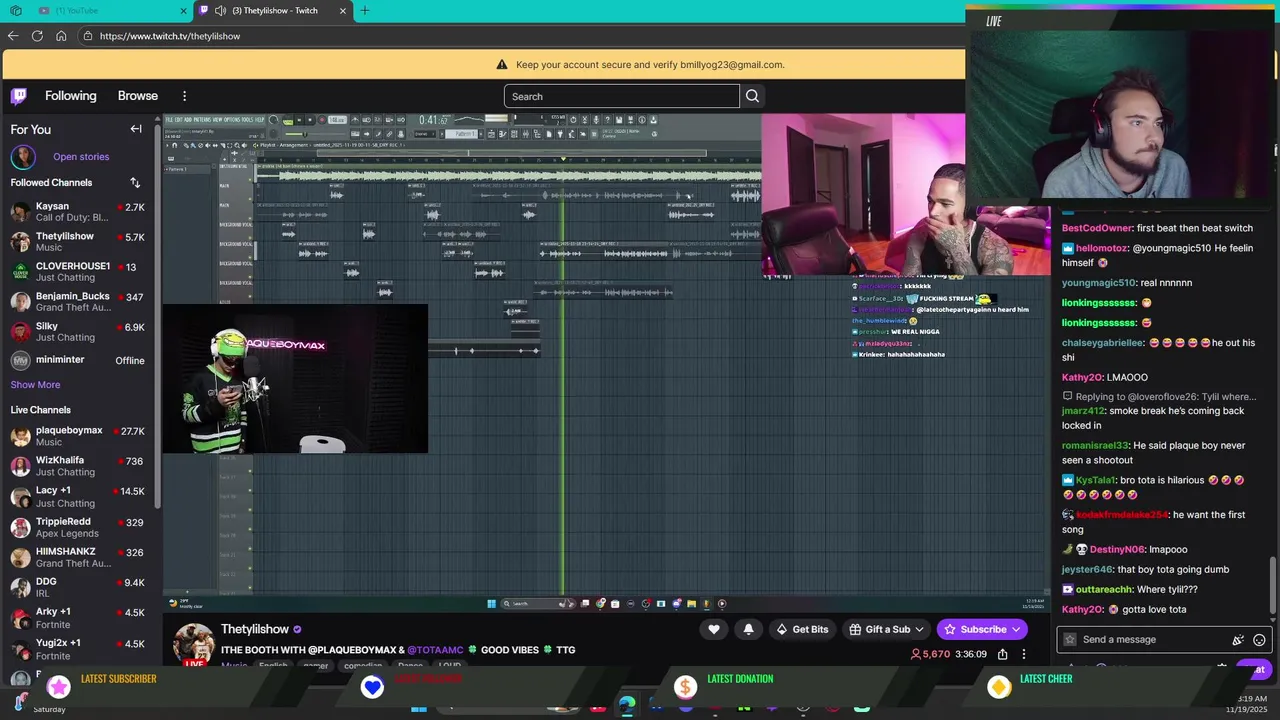Image resolution: width=1280 pixels, height=720 pixels.
Task: Click the party popper celebration icon in chat
Action: pyautogui.click(x=1238, y=640)
